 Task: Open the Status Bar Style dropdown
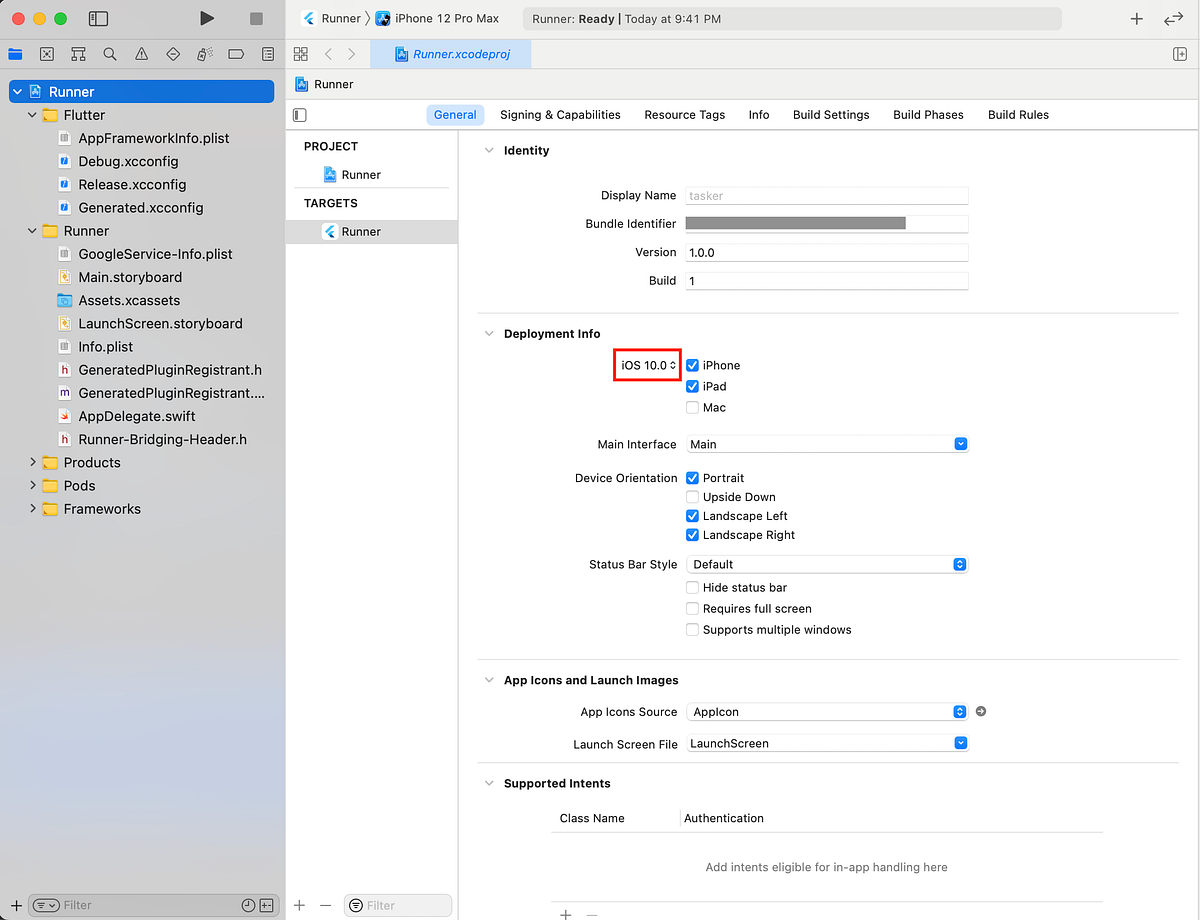point(827,564)
